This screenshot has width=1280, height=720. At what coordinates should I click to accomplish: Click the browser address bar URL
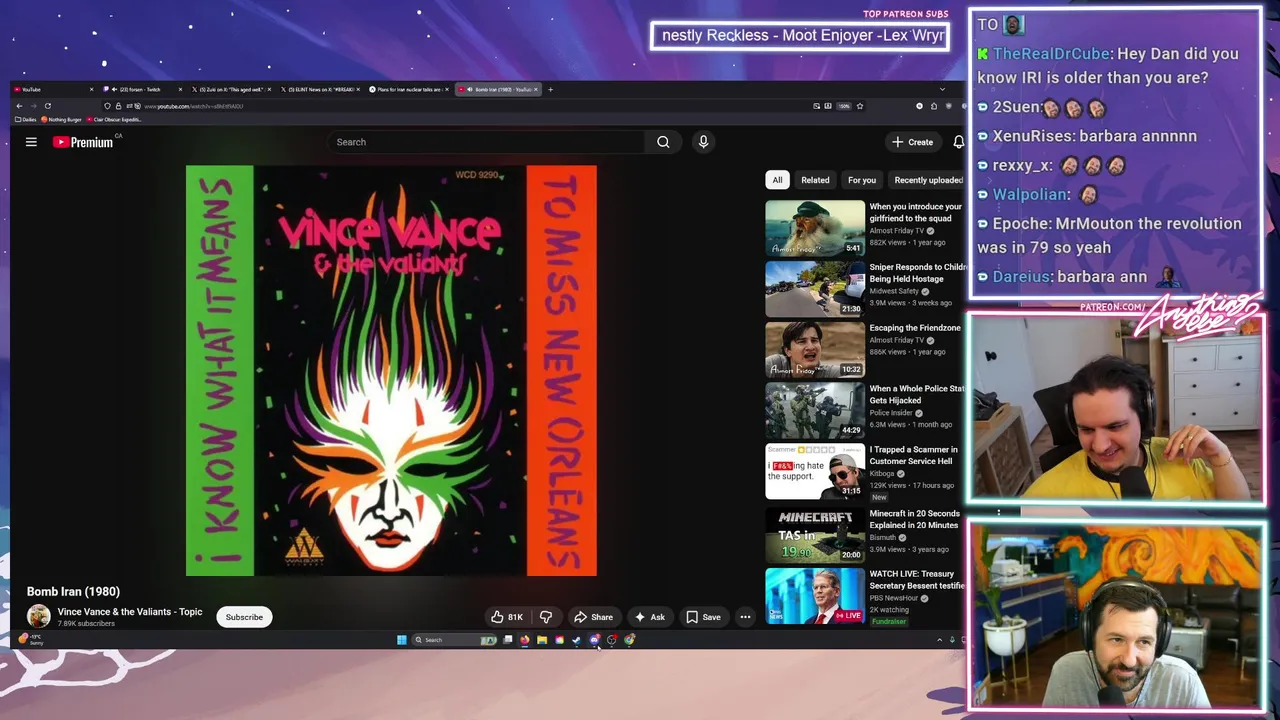point(193,106)
